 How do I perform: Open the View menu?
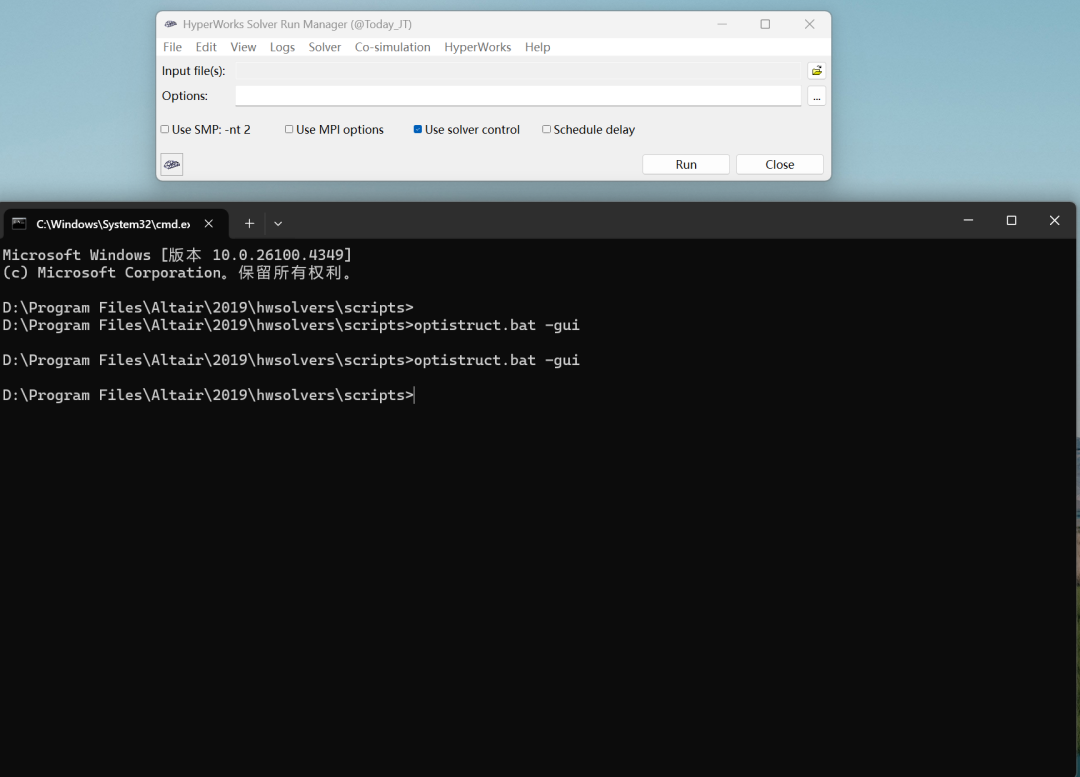click(243, 47)
